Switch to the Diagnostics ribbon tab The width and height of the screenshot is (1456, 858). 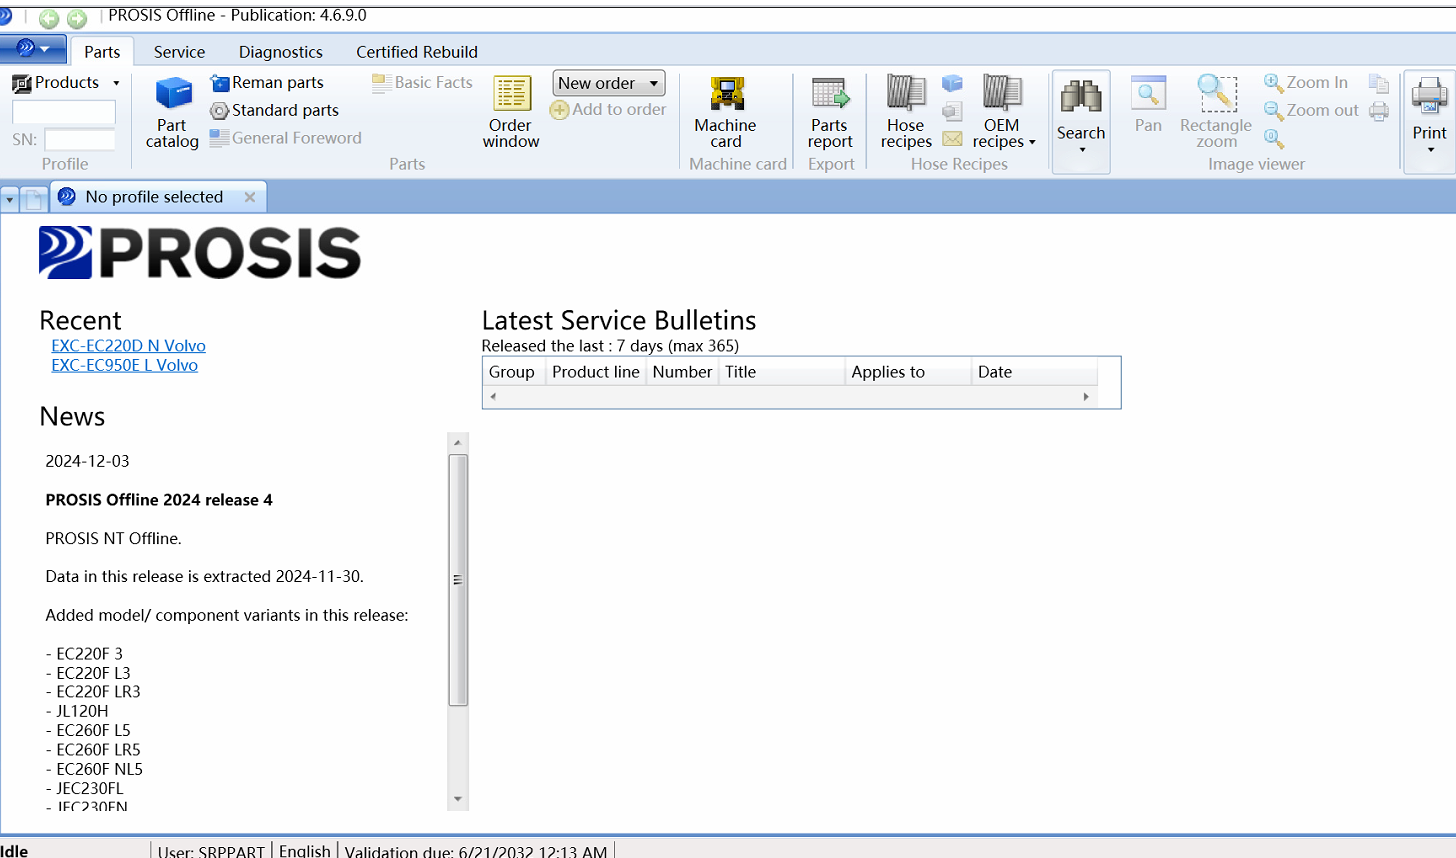[281, 52]
